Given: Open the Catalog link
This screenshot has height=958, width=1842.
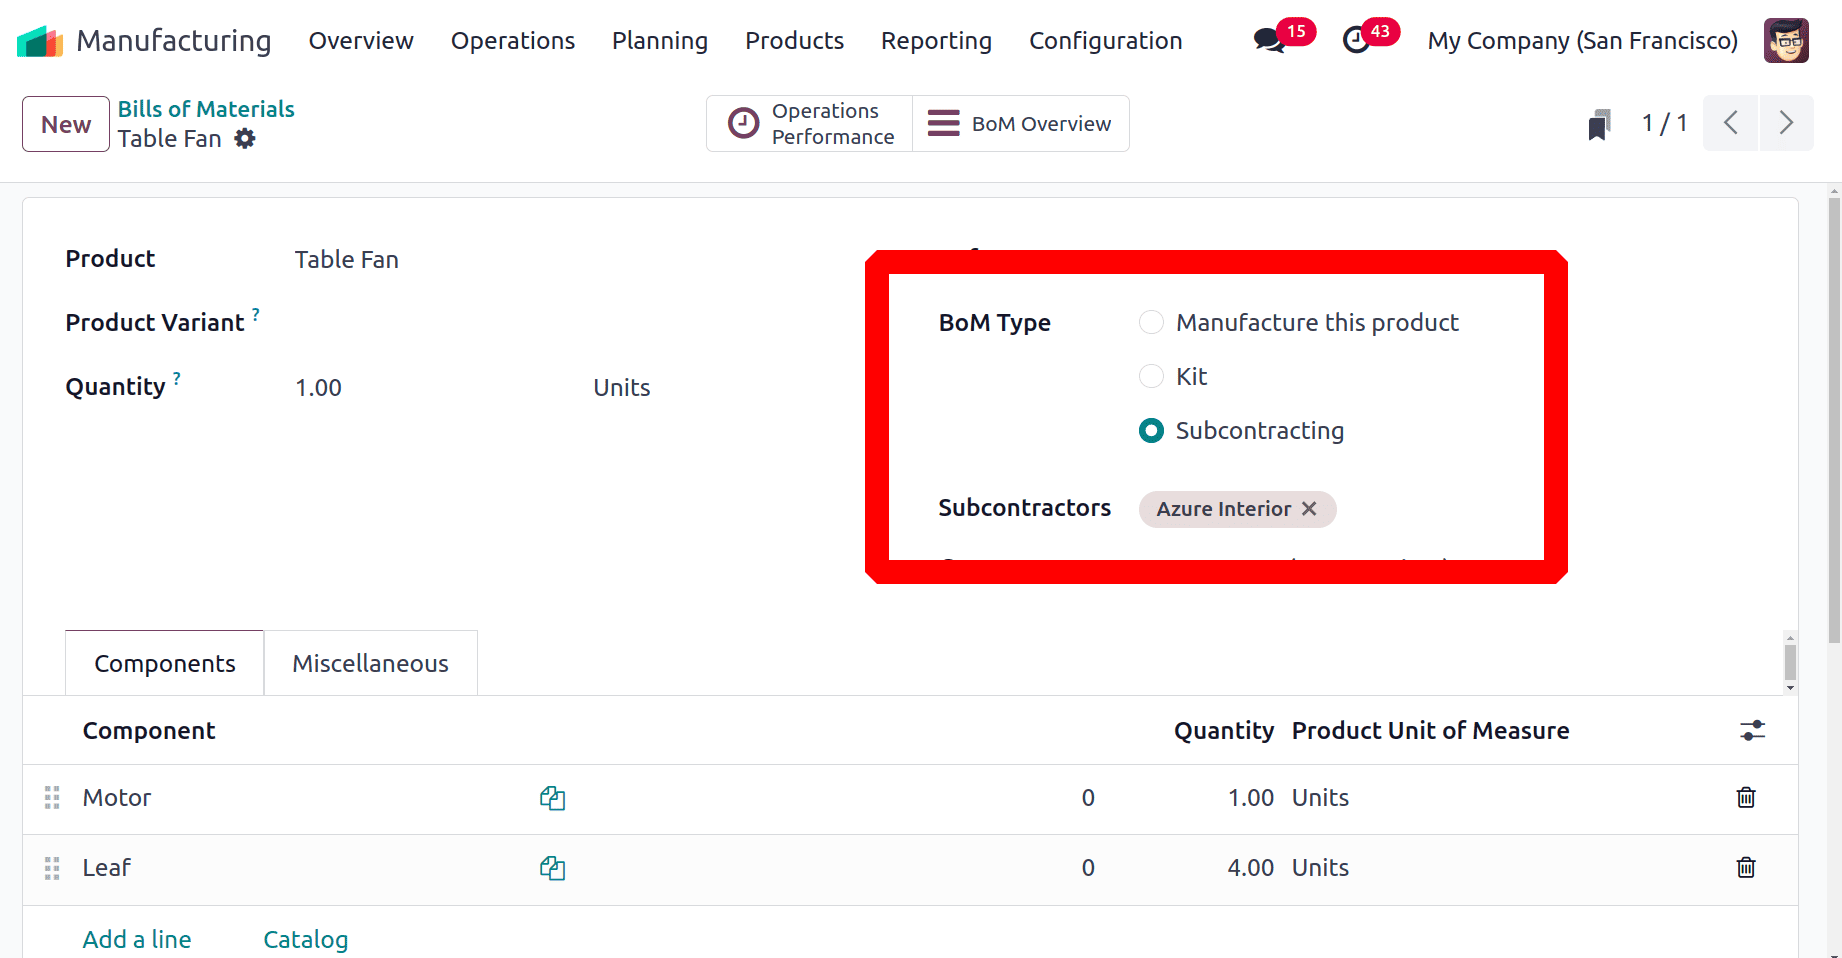Looking at the screenshot, I should [x=306, y=940].
